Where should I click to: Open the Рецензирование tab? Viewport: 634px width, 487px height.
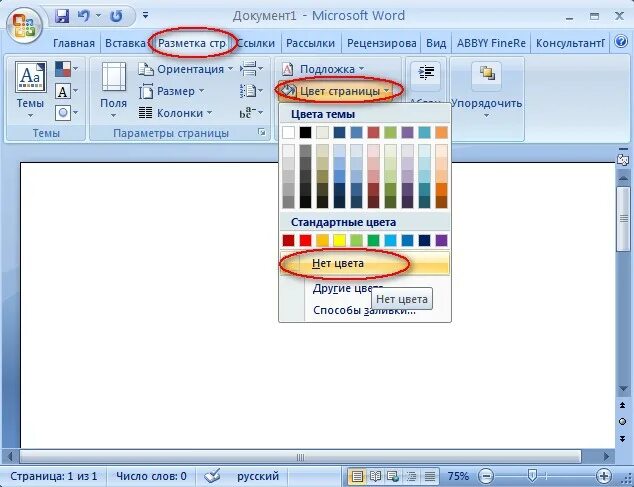click(x=381, y=43)
